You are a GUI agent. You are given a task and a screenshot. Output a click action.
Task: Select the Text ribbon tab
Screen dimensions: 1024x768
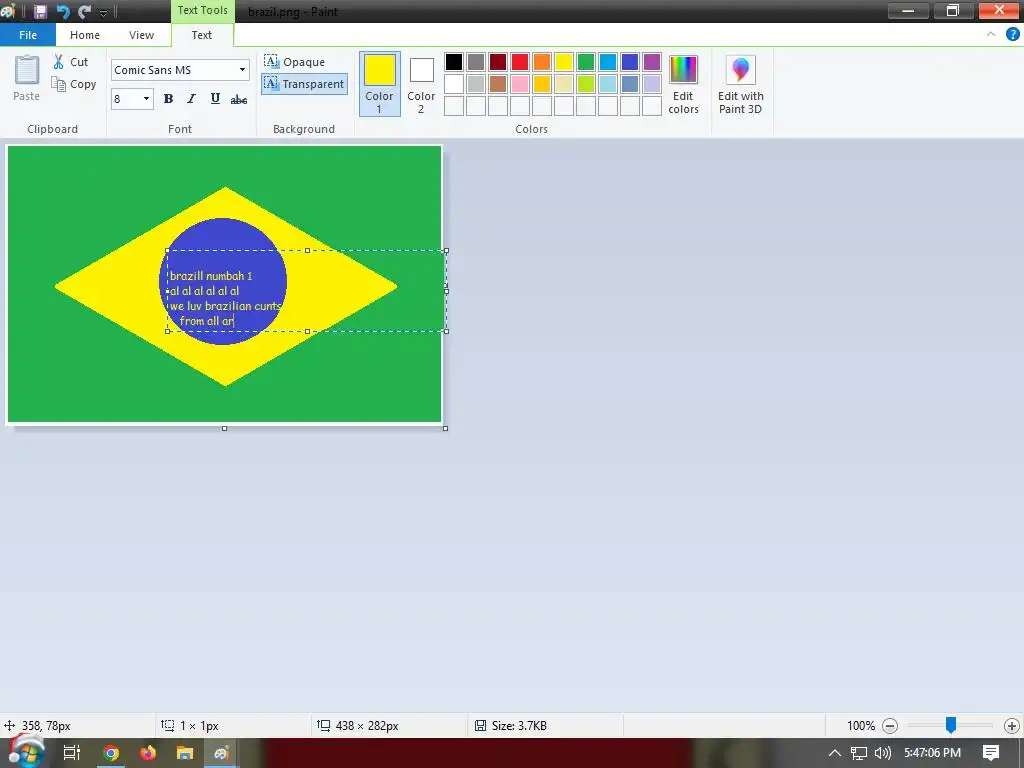202,35
